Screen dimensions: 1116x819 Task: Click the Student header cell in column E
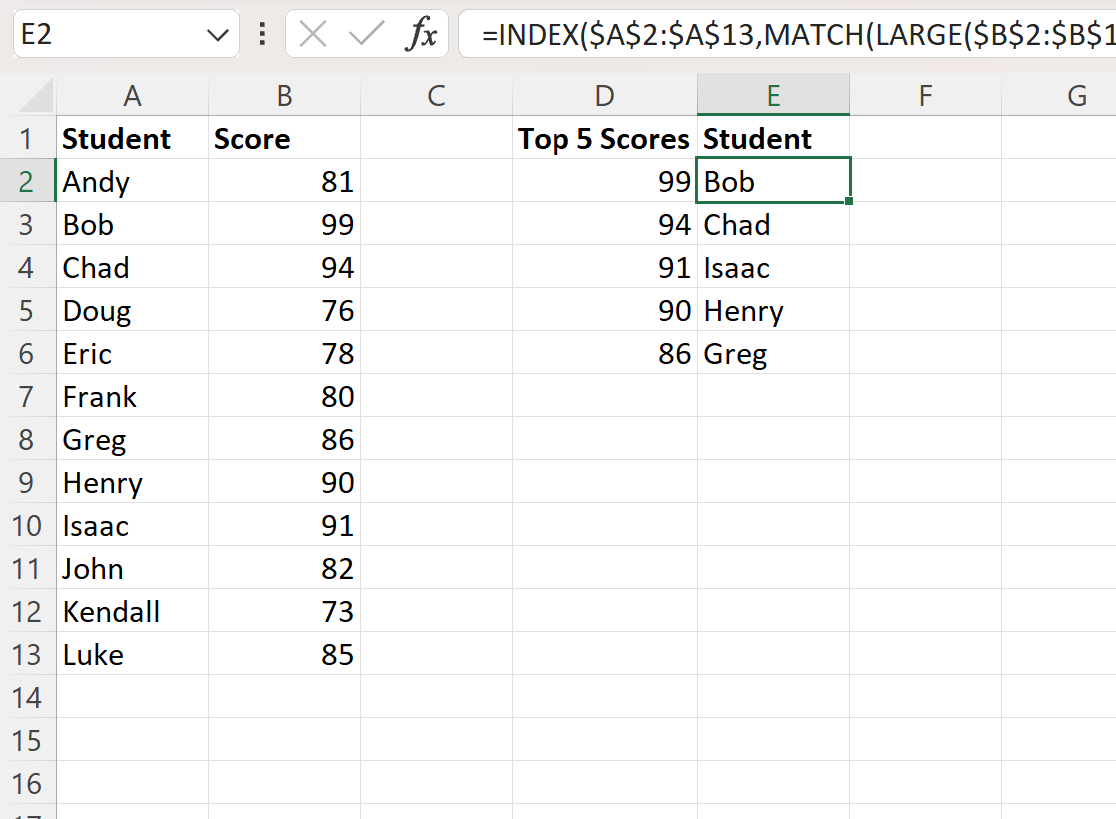774,138
